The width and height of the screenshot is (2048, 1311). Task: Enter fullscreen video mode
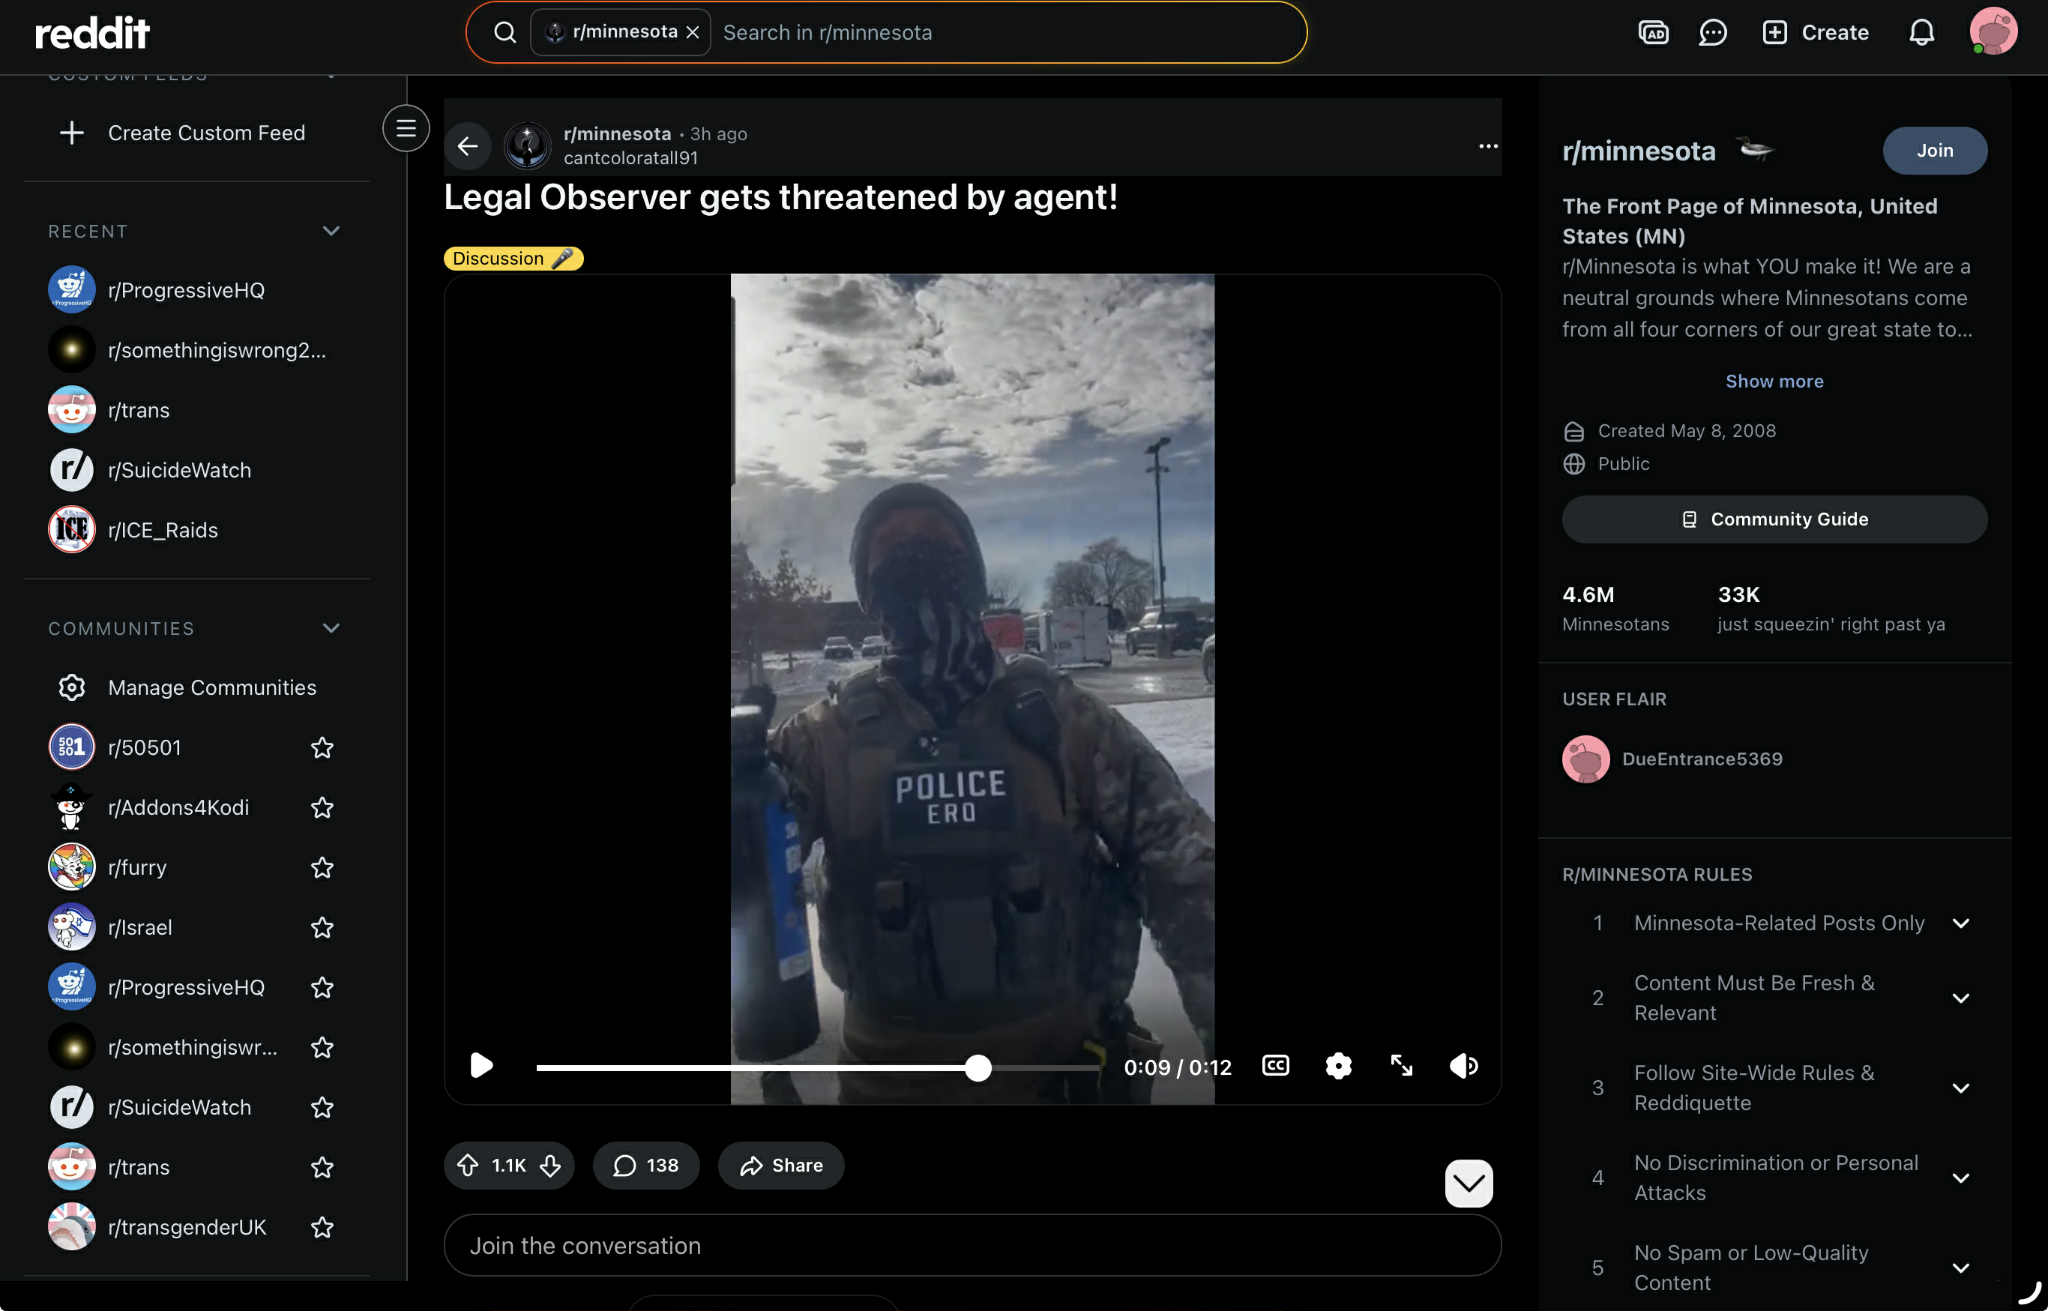(1401, 1066)
